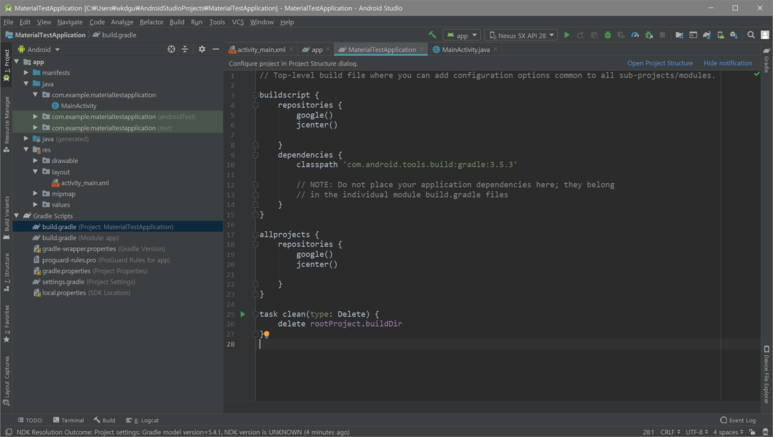This screenshot has width=773, height=437.
Task: Run the app with green play button
Action: pos(566,35)
